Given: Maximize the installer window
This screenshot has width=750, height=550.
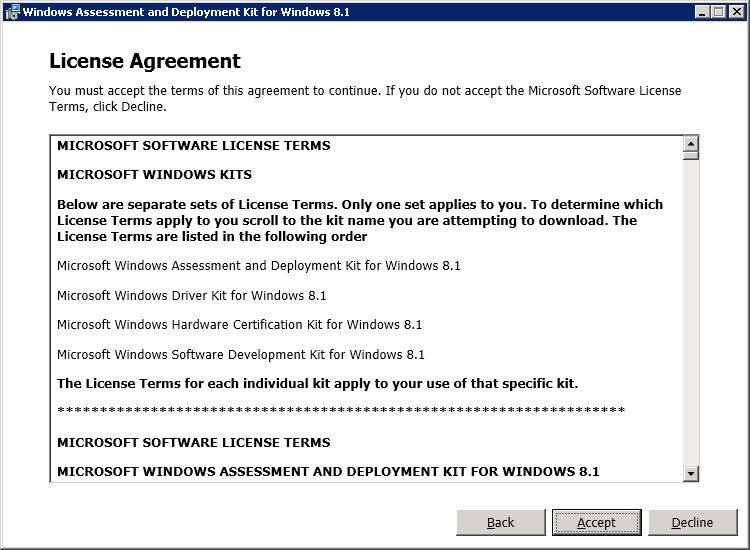Looking at the screenshot, I should (x=718, y=12).
